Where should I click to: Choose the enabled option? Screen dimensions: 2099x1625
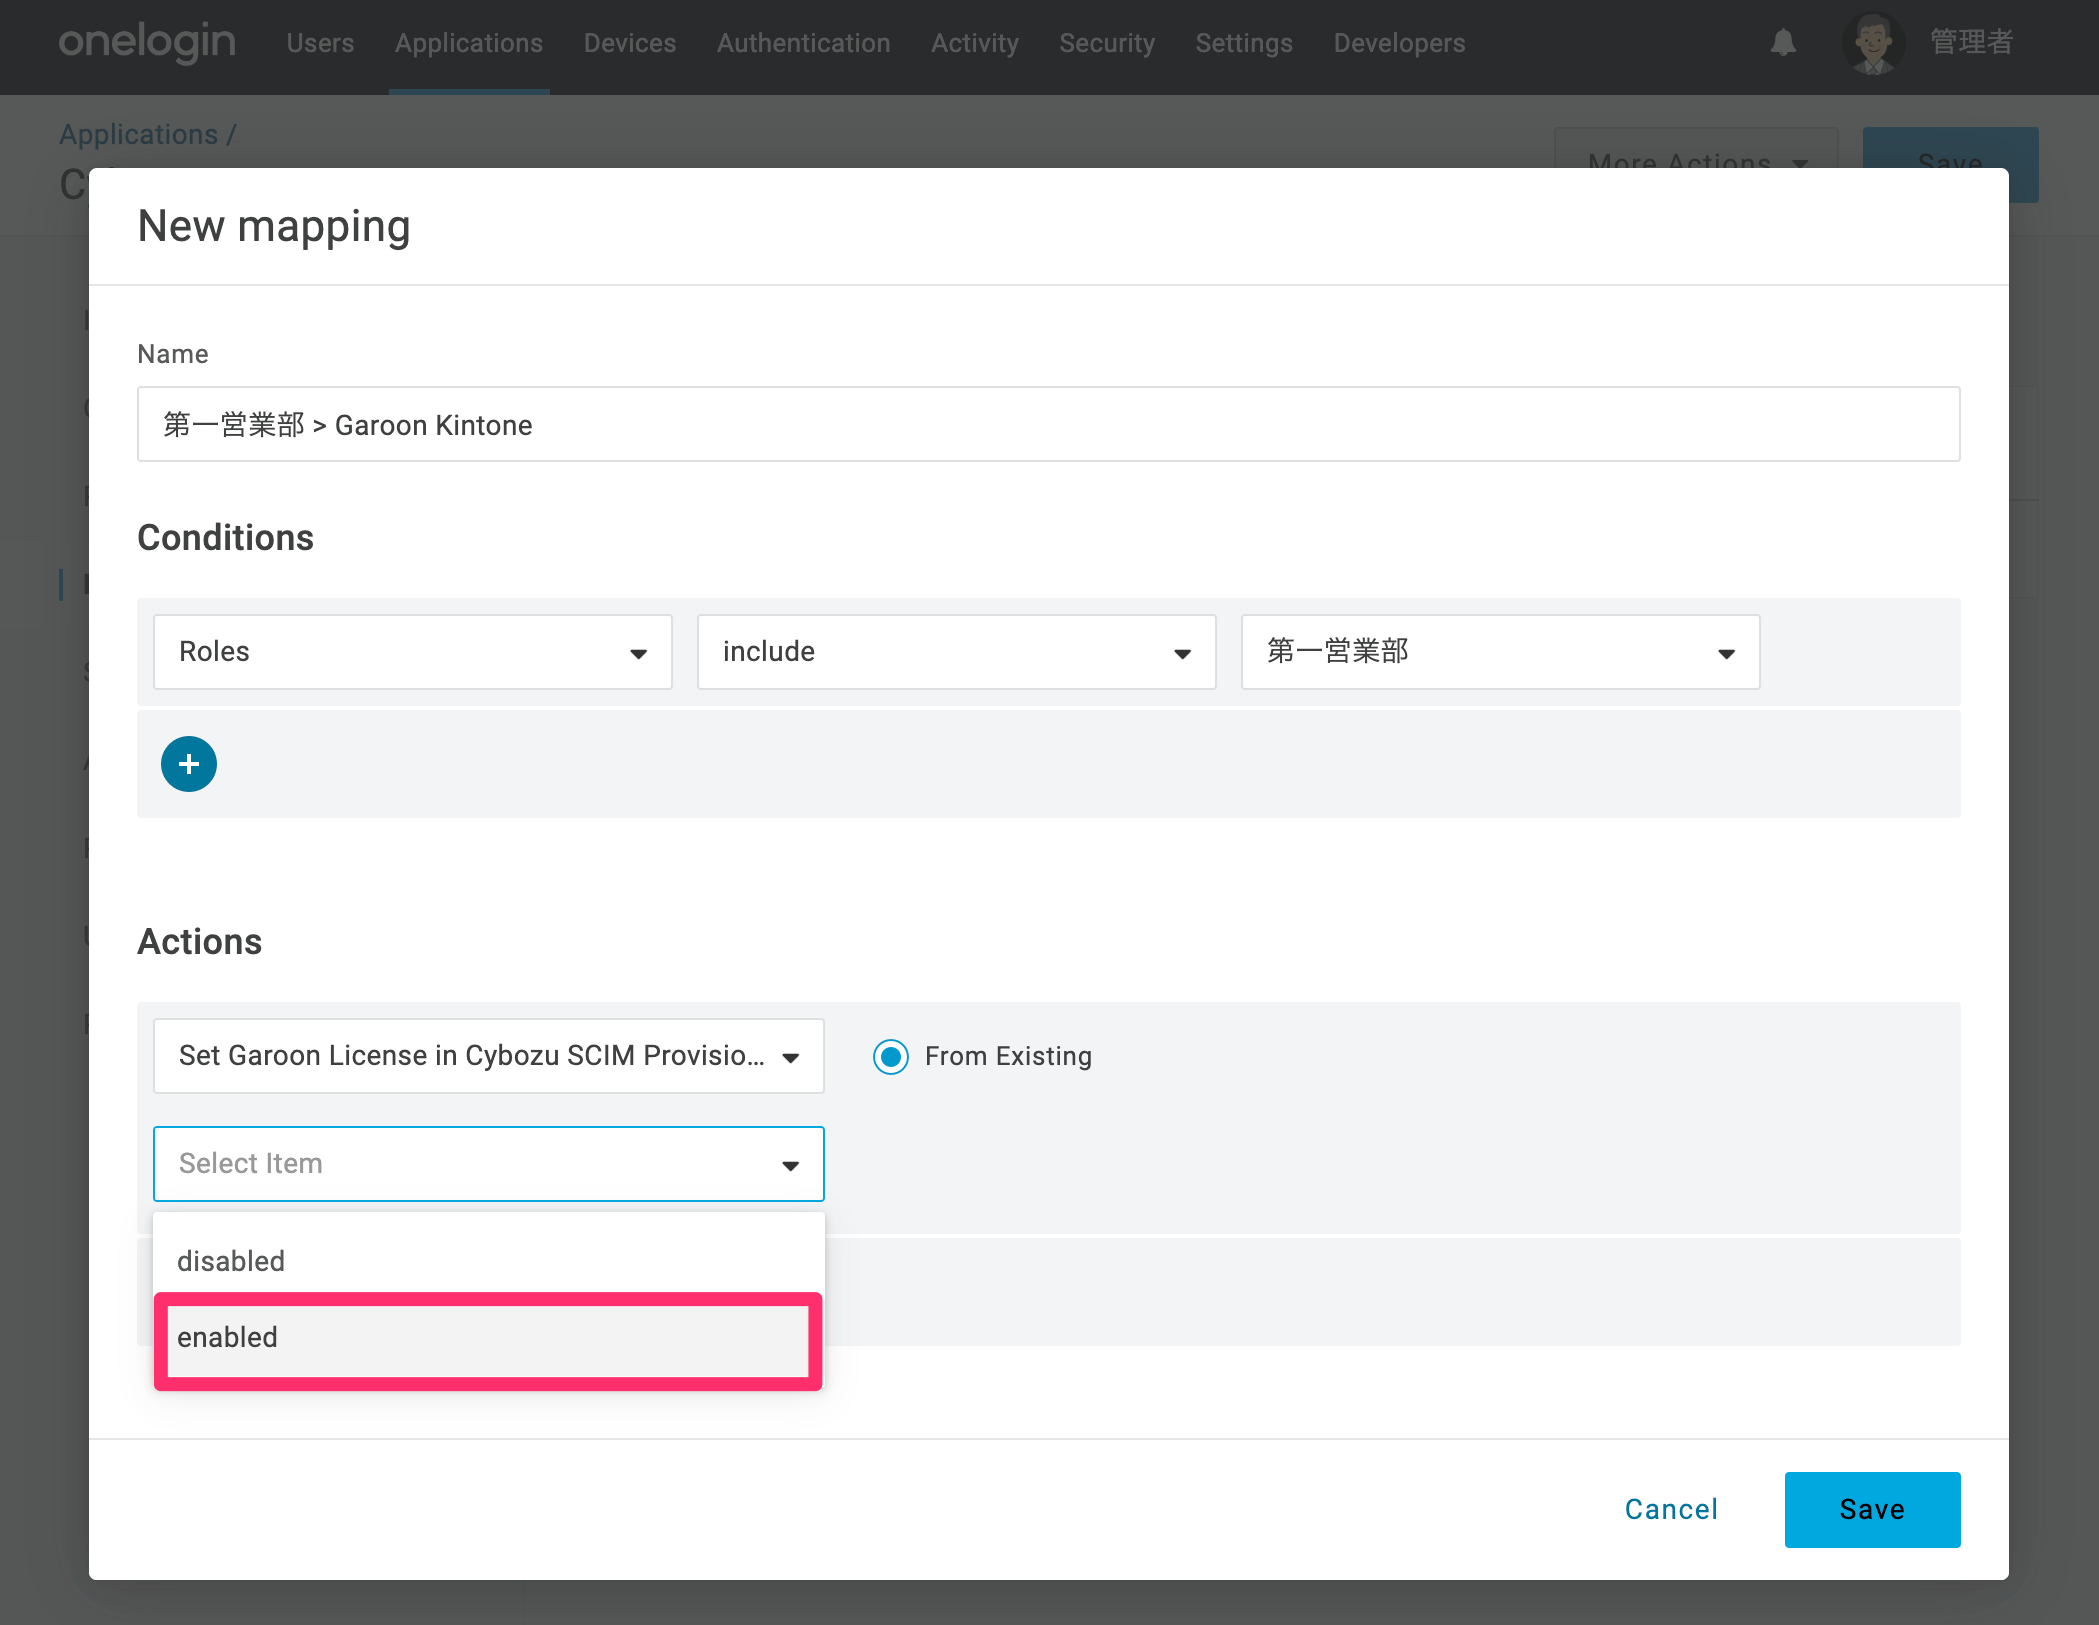(x=488, y=1338)
